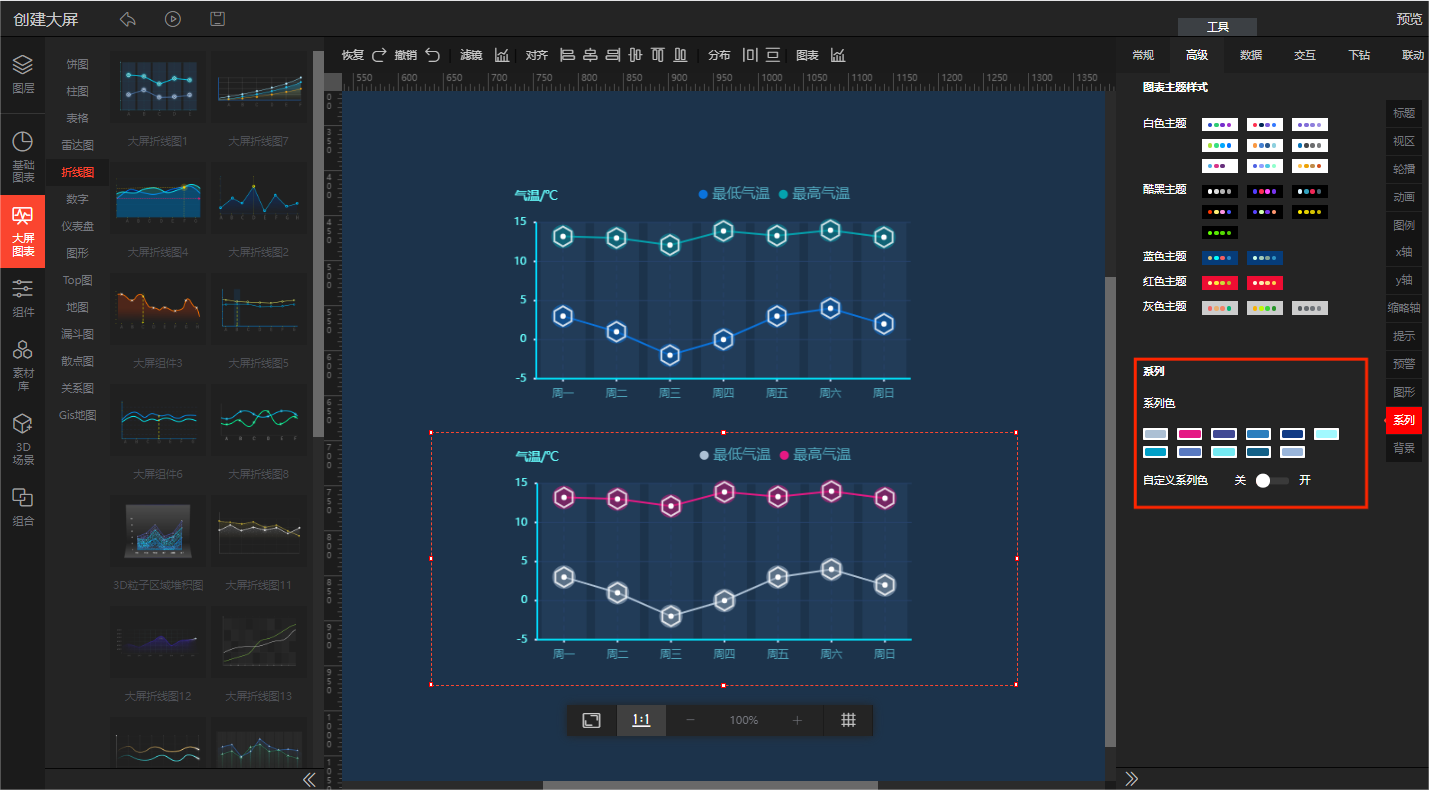
Task: Click the distribute horizontally icon
Action: click(x=750, y=55)
